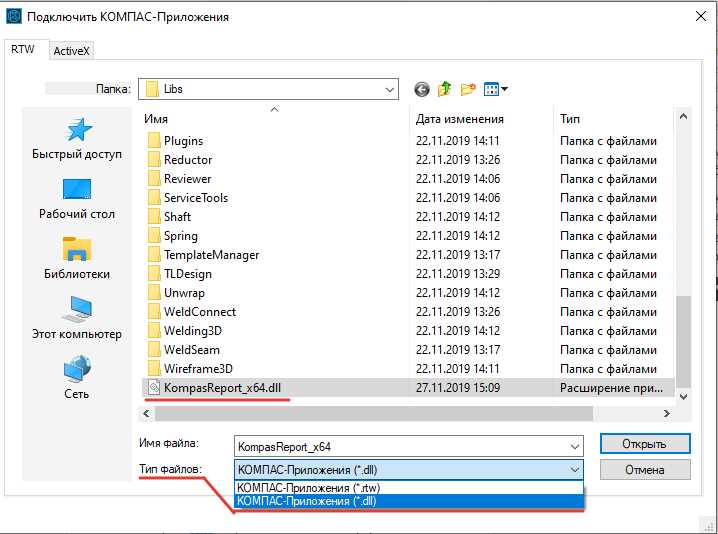Screen dimensions: 718x534
Task: Select the Spring folder icon
Action: pyautogui.click(x=154, y=236)
